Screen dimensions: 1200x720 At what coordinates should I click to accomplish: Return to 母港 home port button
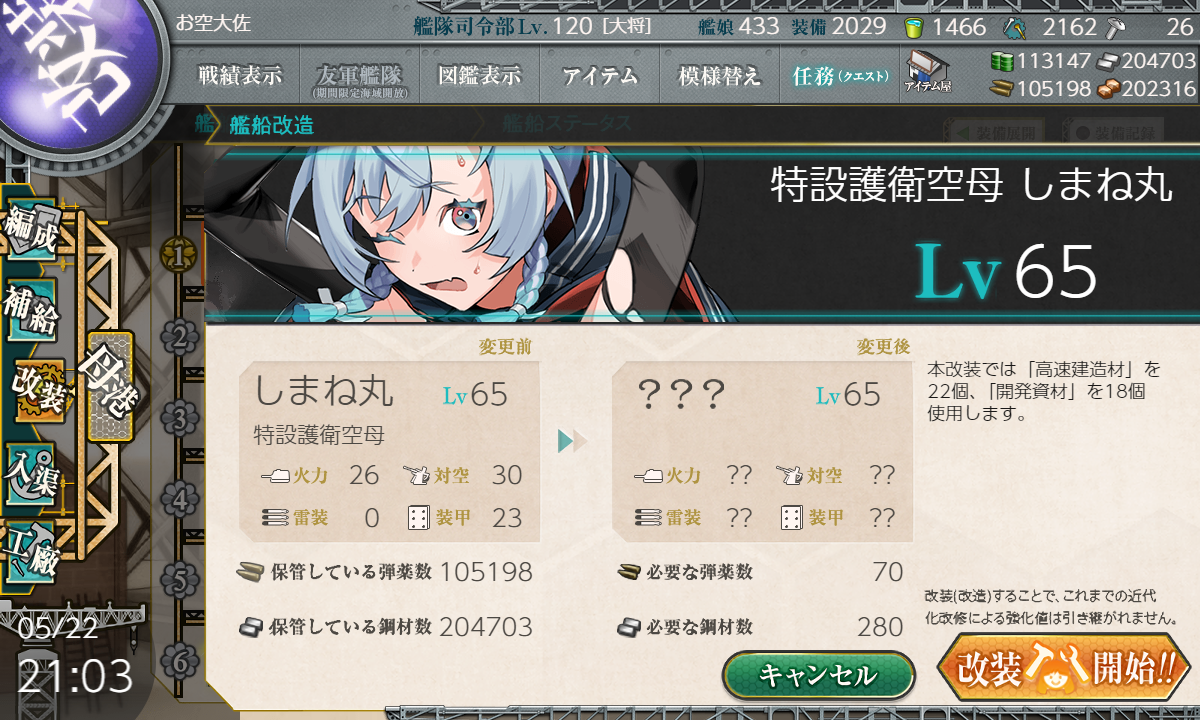point(110,387)
